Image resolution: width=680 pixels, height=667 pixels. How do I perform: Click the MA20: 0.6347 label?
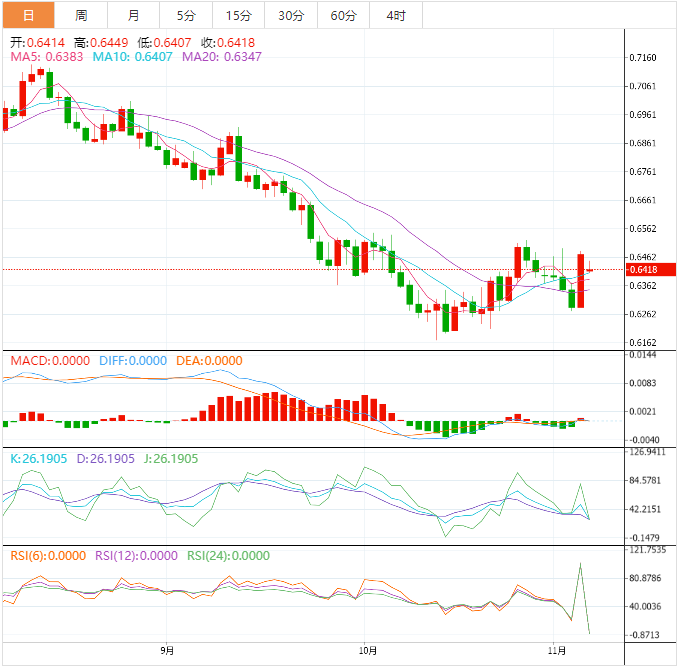(x=222, y=57)
